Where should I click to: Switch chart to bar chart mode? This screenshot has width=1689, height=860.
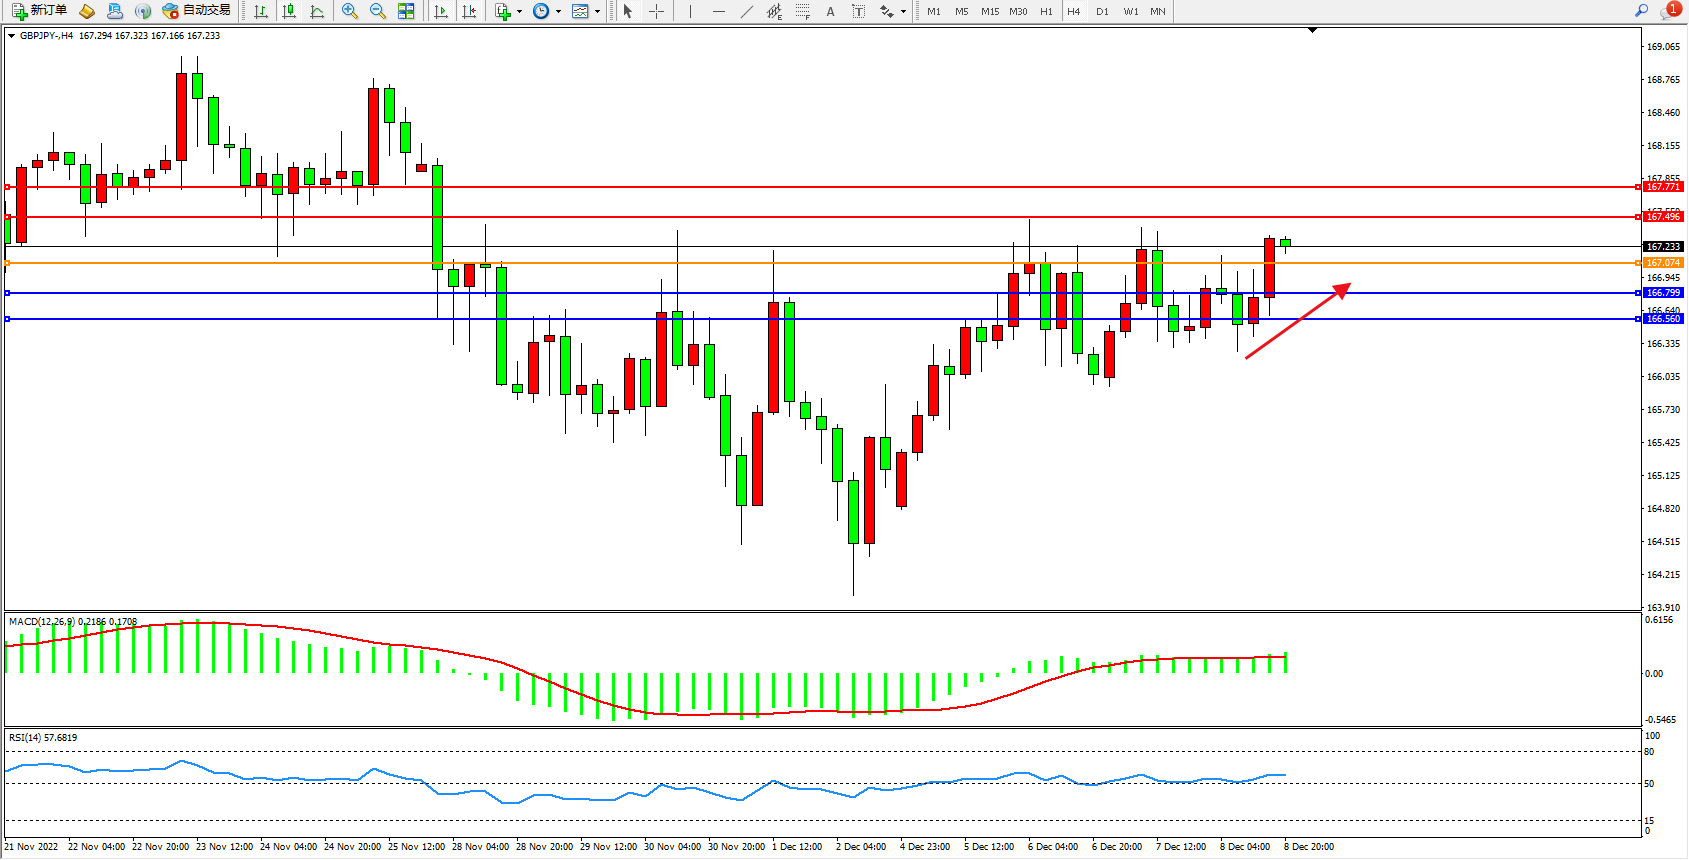[x=261, y=11]
